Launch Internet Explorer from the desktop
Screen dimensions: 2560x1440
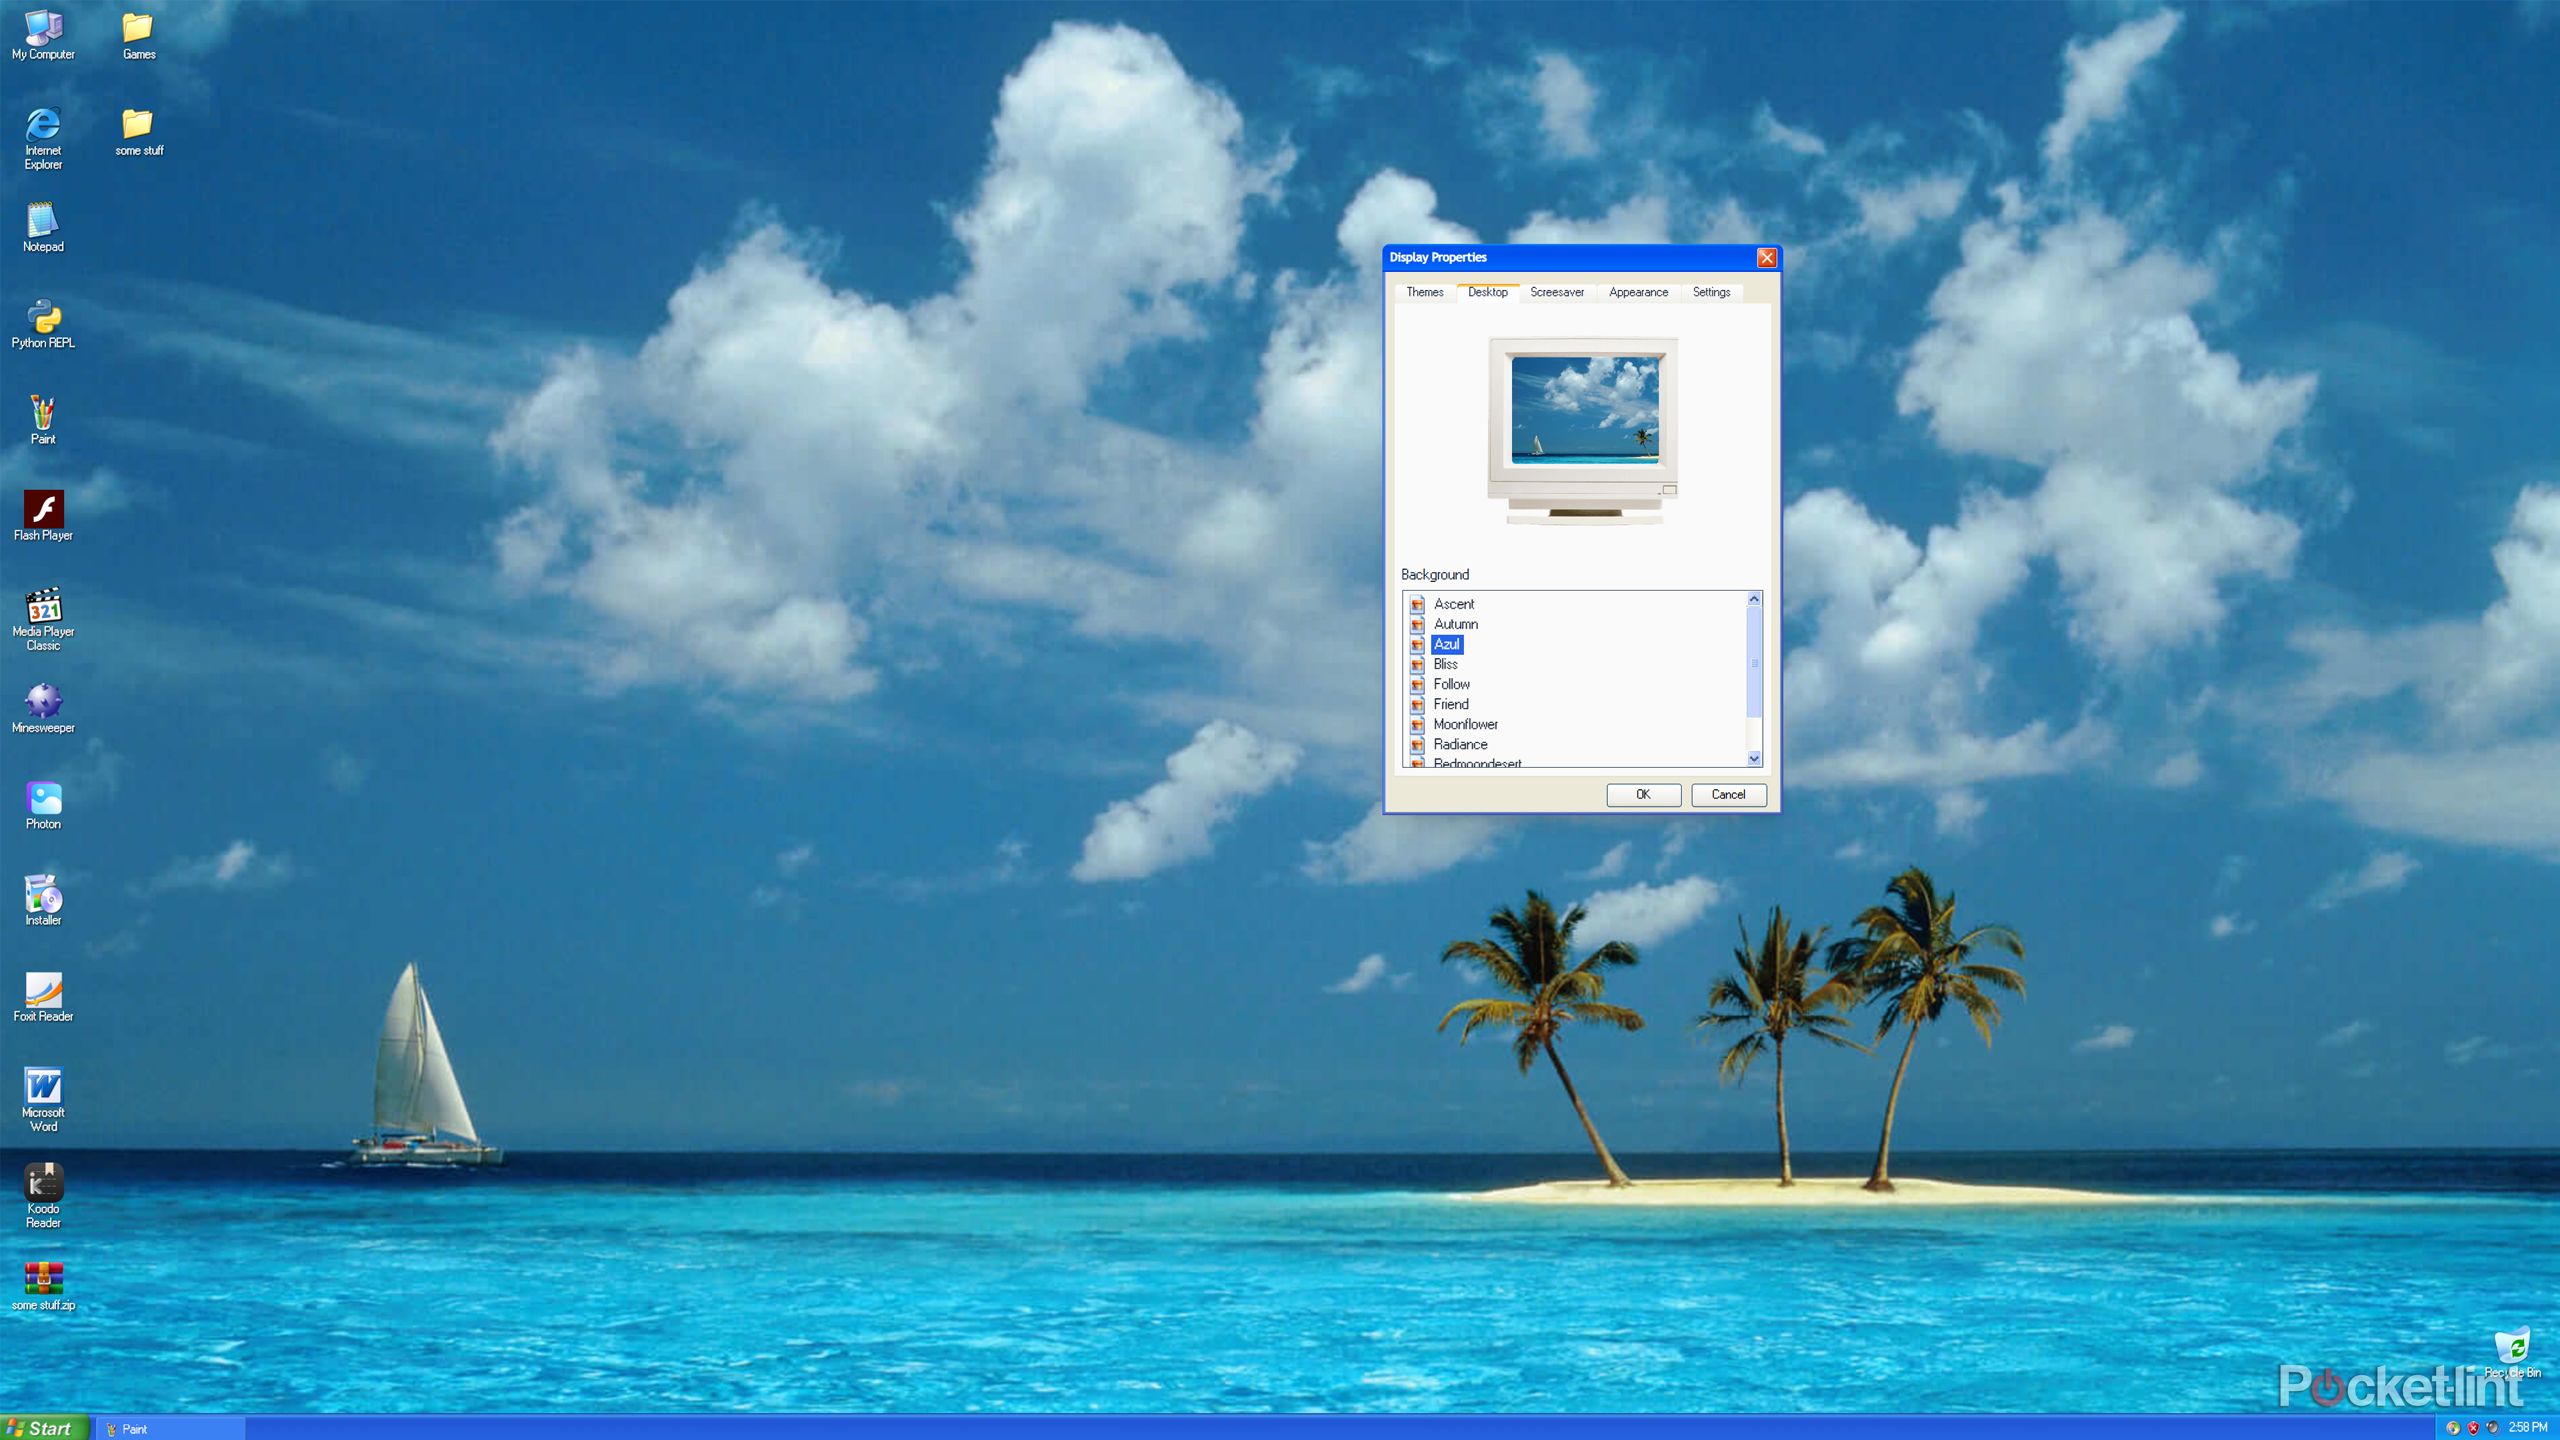coord(43,138)
